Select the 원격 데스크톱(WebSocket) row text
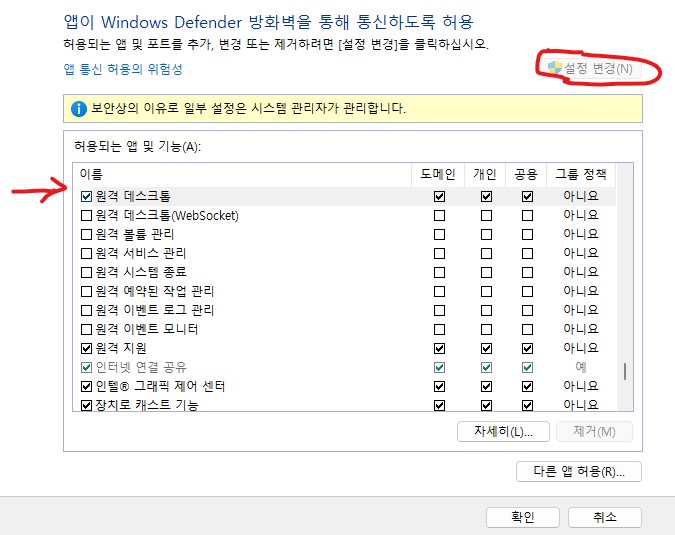 [167, 215]
